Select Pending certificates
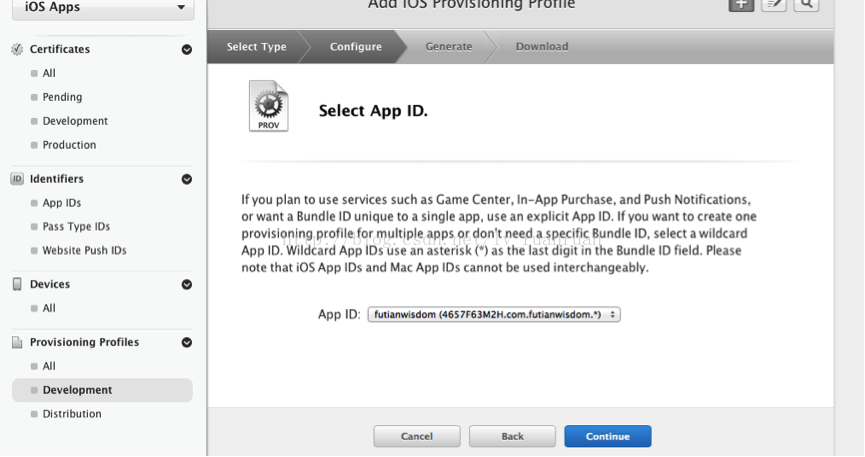This screenshot has height=457, width=865. click(62, 97)
